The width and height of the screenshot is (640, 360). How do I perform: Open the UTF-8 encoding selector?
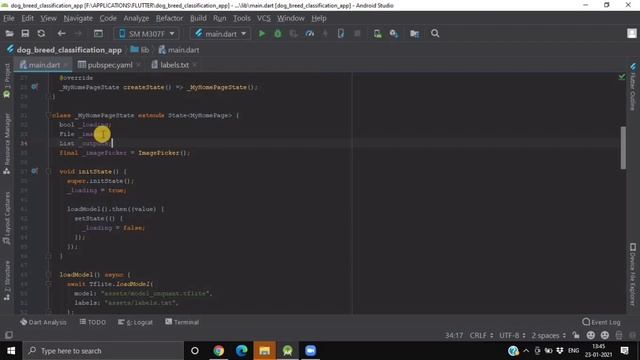coord(512,336)
